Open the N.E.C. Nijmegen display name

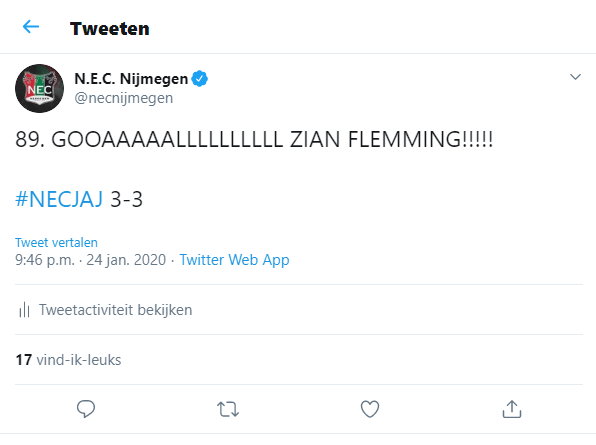pos(131,79)
